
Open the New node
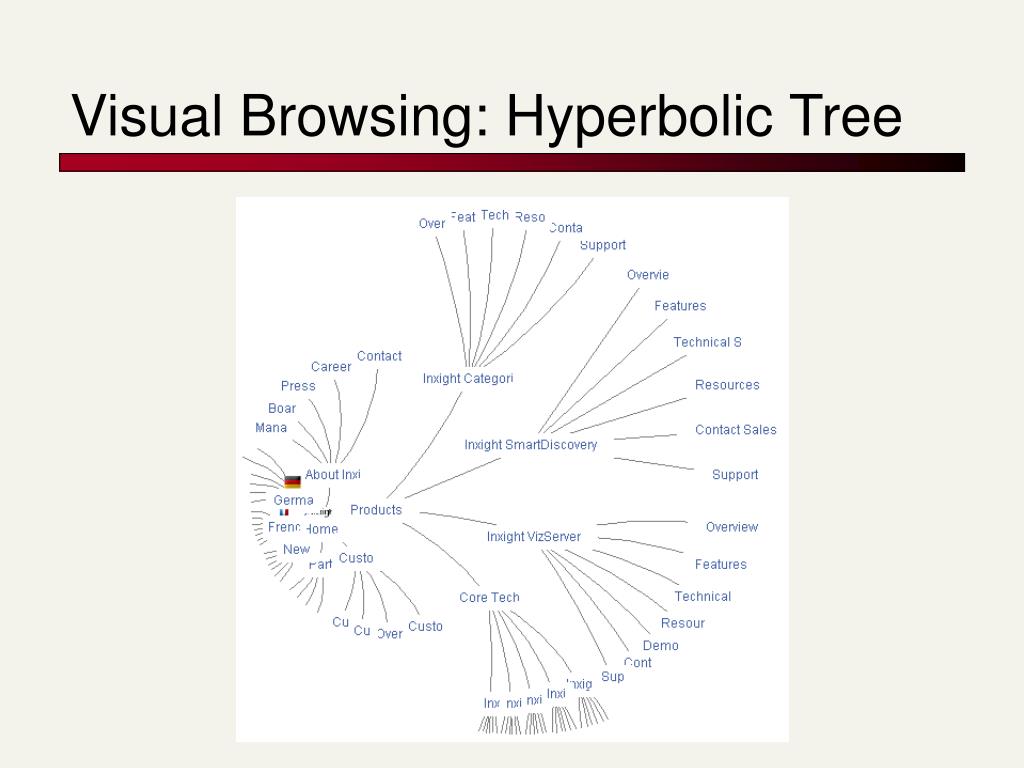296,549
